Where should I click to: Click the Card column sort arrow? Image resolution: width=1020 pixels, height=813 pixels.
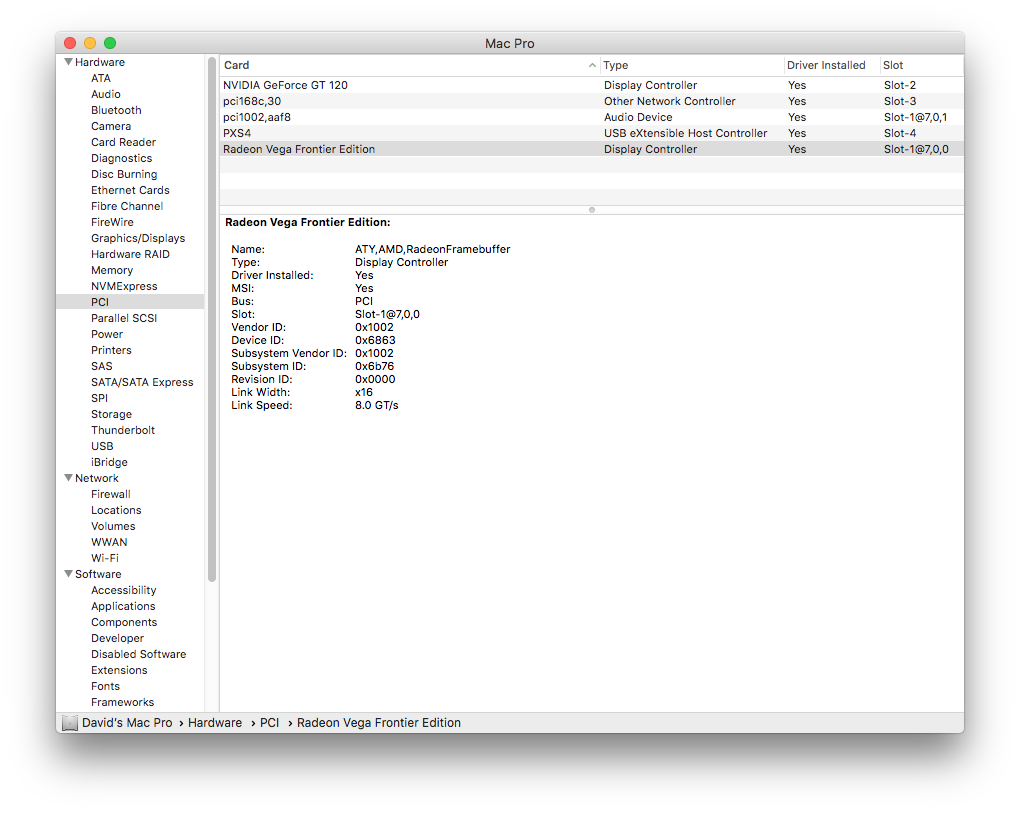coord(592,65)
